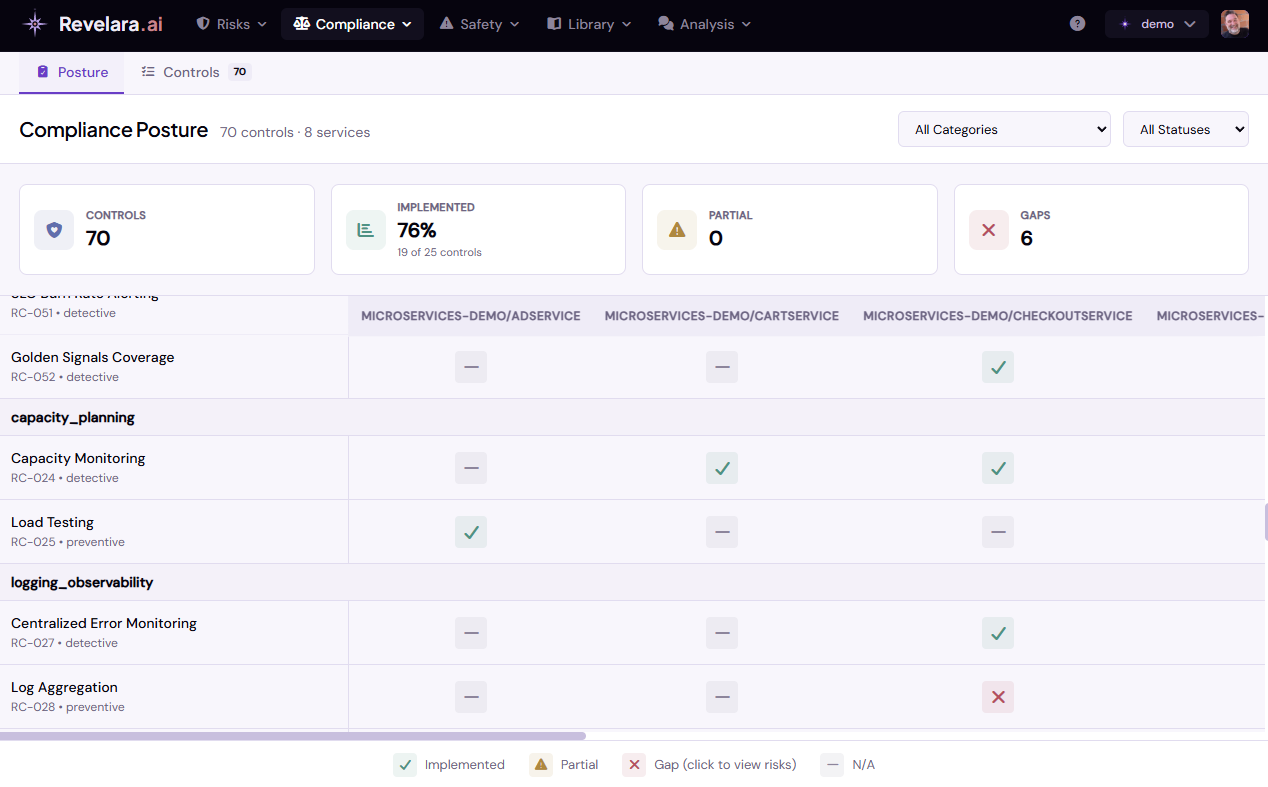Click the Gap legend icon
The height and width of the screenshot is (787, 1268).
[634, 765]
